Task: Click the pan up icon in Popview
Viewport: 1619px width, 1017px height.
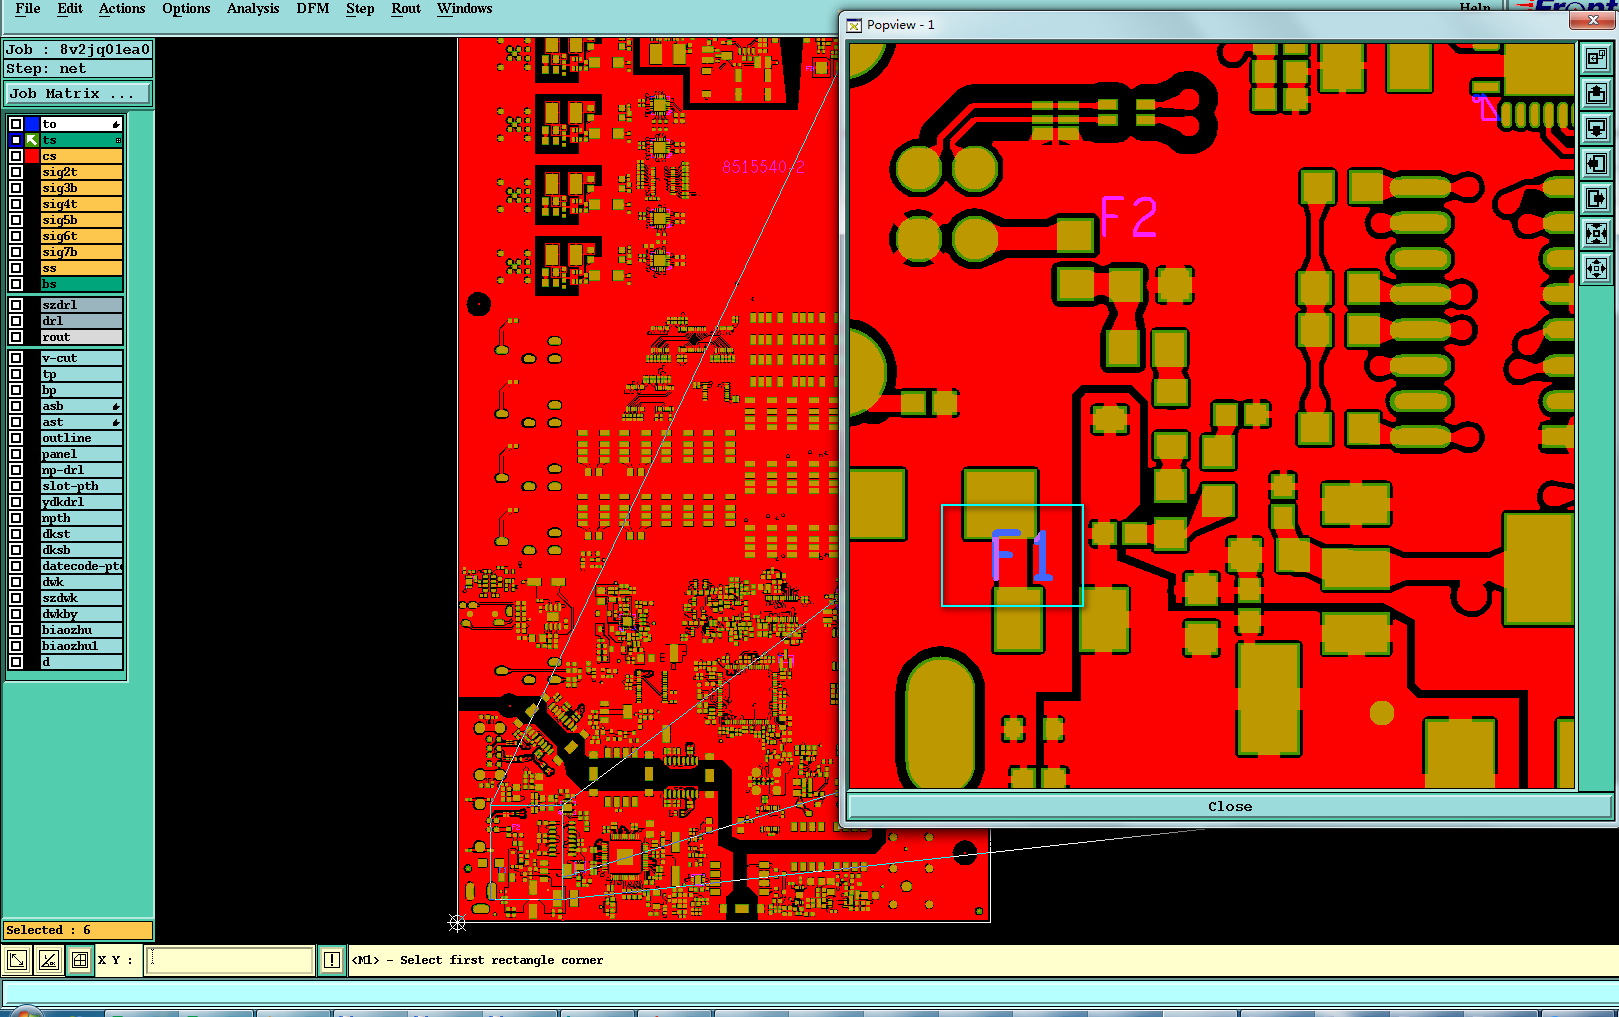Action: click(x=1596, y=94)
